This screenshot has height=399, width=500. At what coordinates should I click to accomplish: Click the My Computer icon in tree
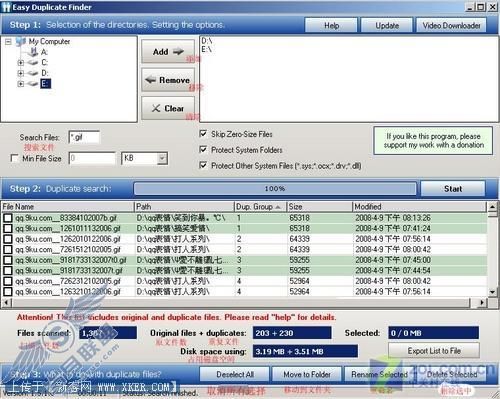point(21,42)
